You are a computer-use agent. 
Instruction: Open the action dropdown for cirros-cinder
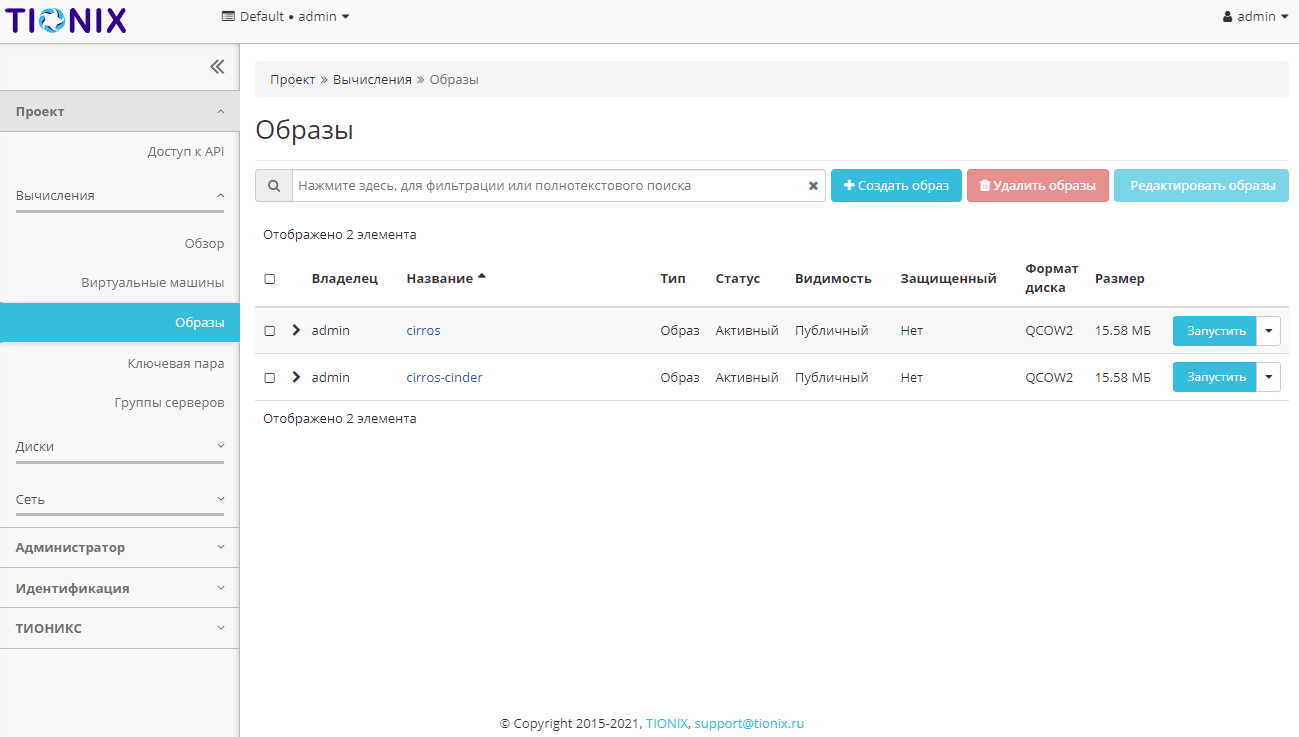[1268, 378]
